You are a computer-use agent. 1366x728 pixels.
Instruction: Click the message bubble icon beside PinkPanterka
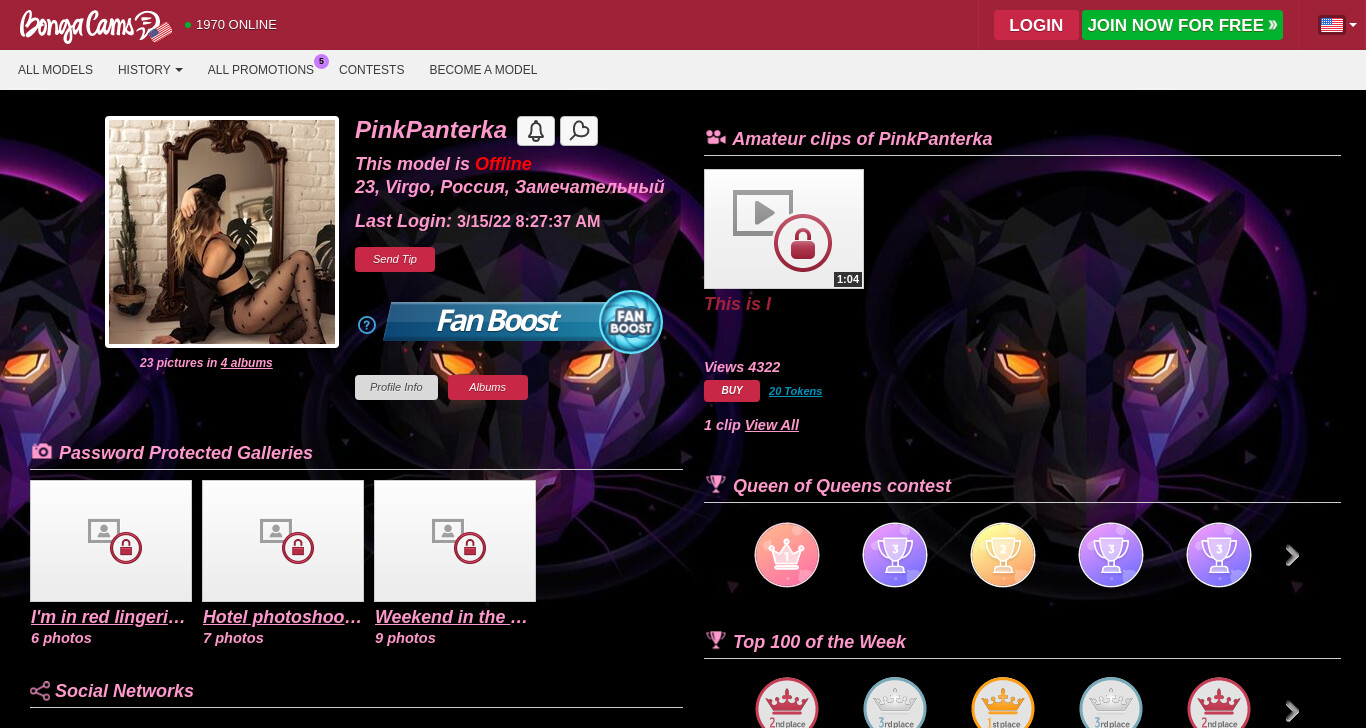pos(579,131)
